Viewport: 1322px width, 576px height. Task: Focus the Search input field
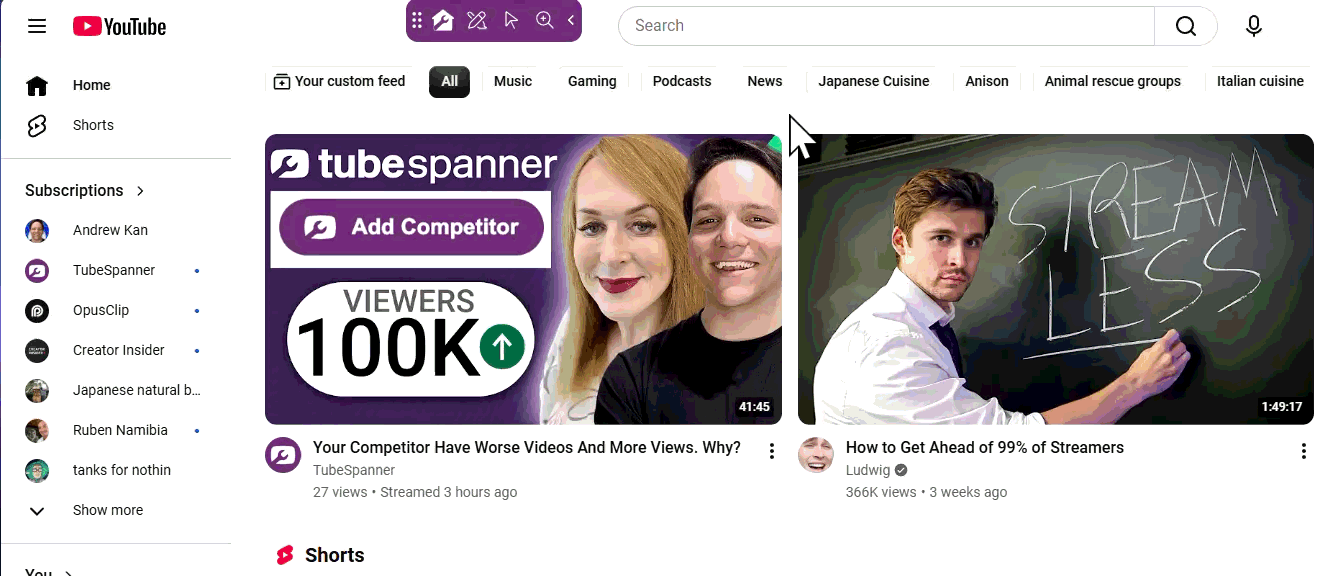click(x=886, y=26)
